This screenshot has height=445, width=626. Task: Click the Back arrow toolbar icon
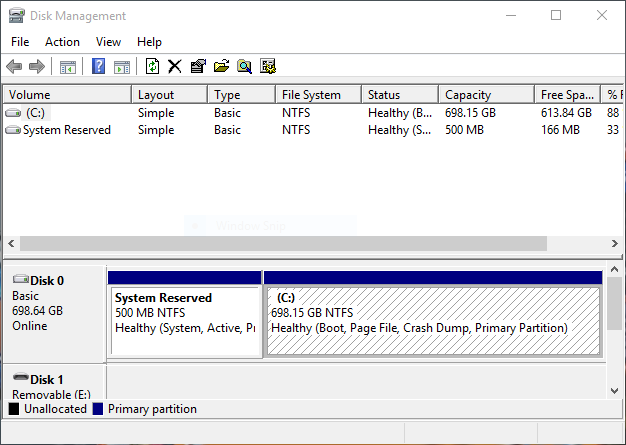[14, 66]
